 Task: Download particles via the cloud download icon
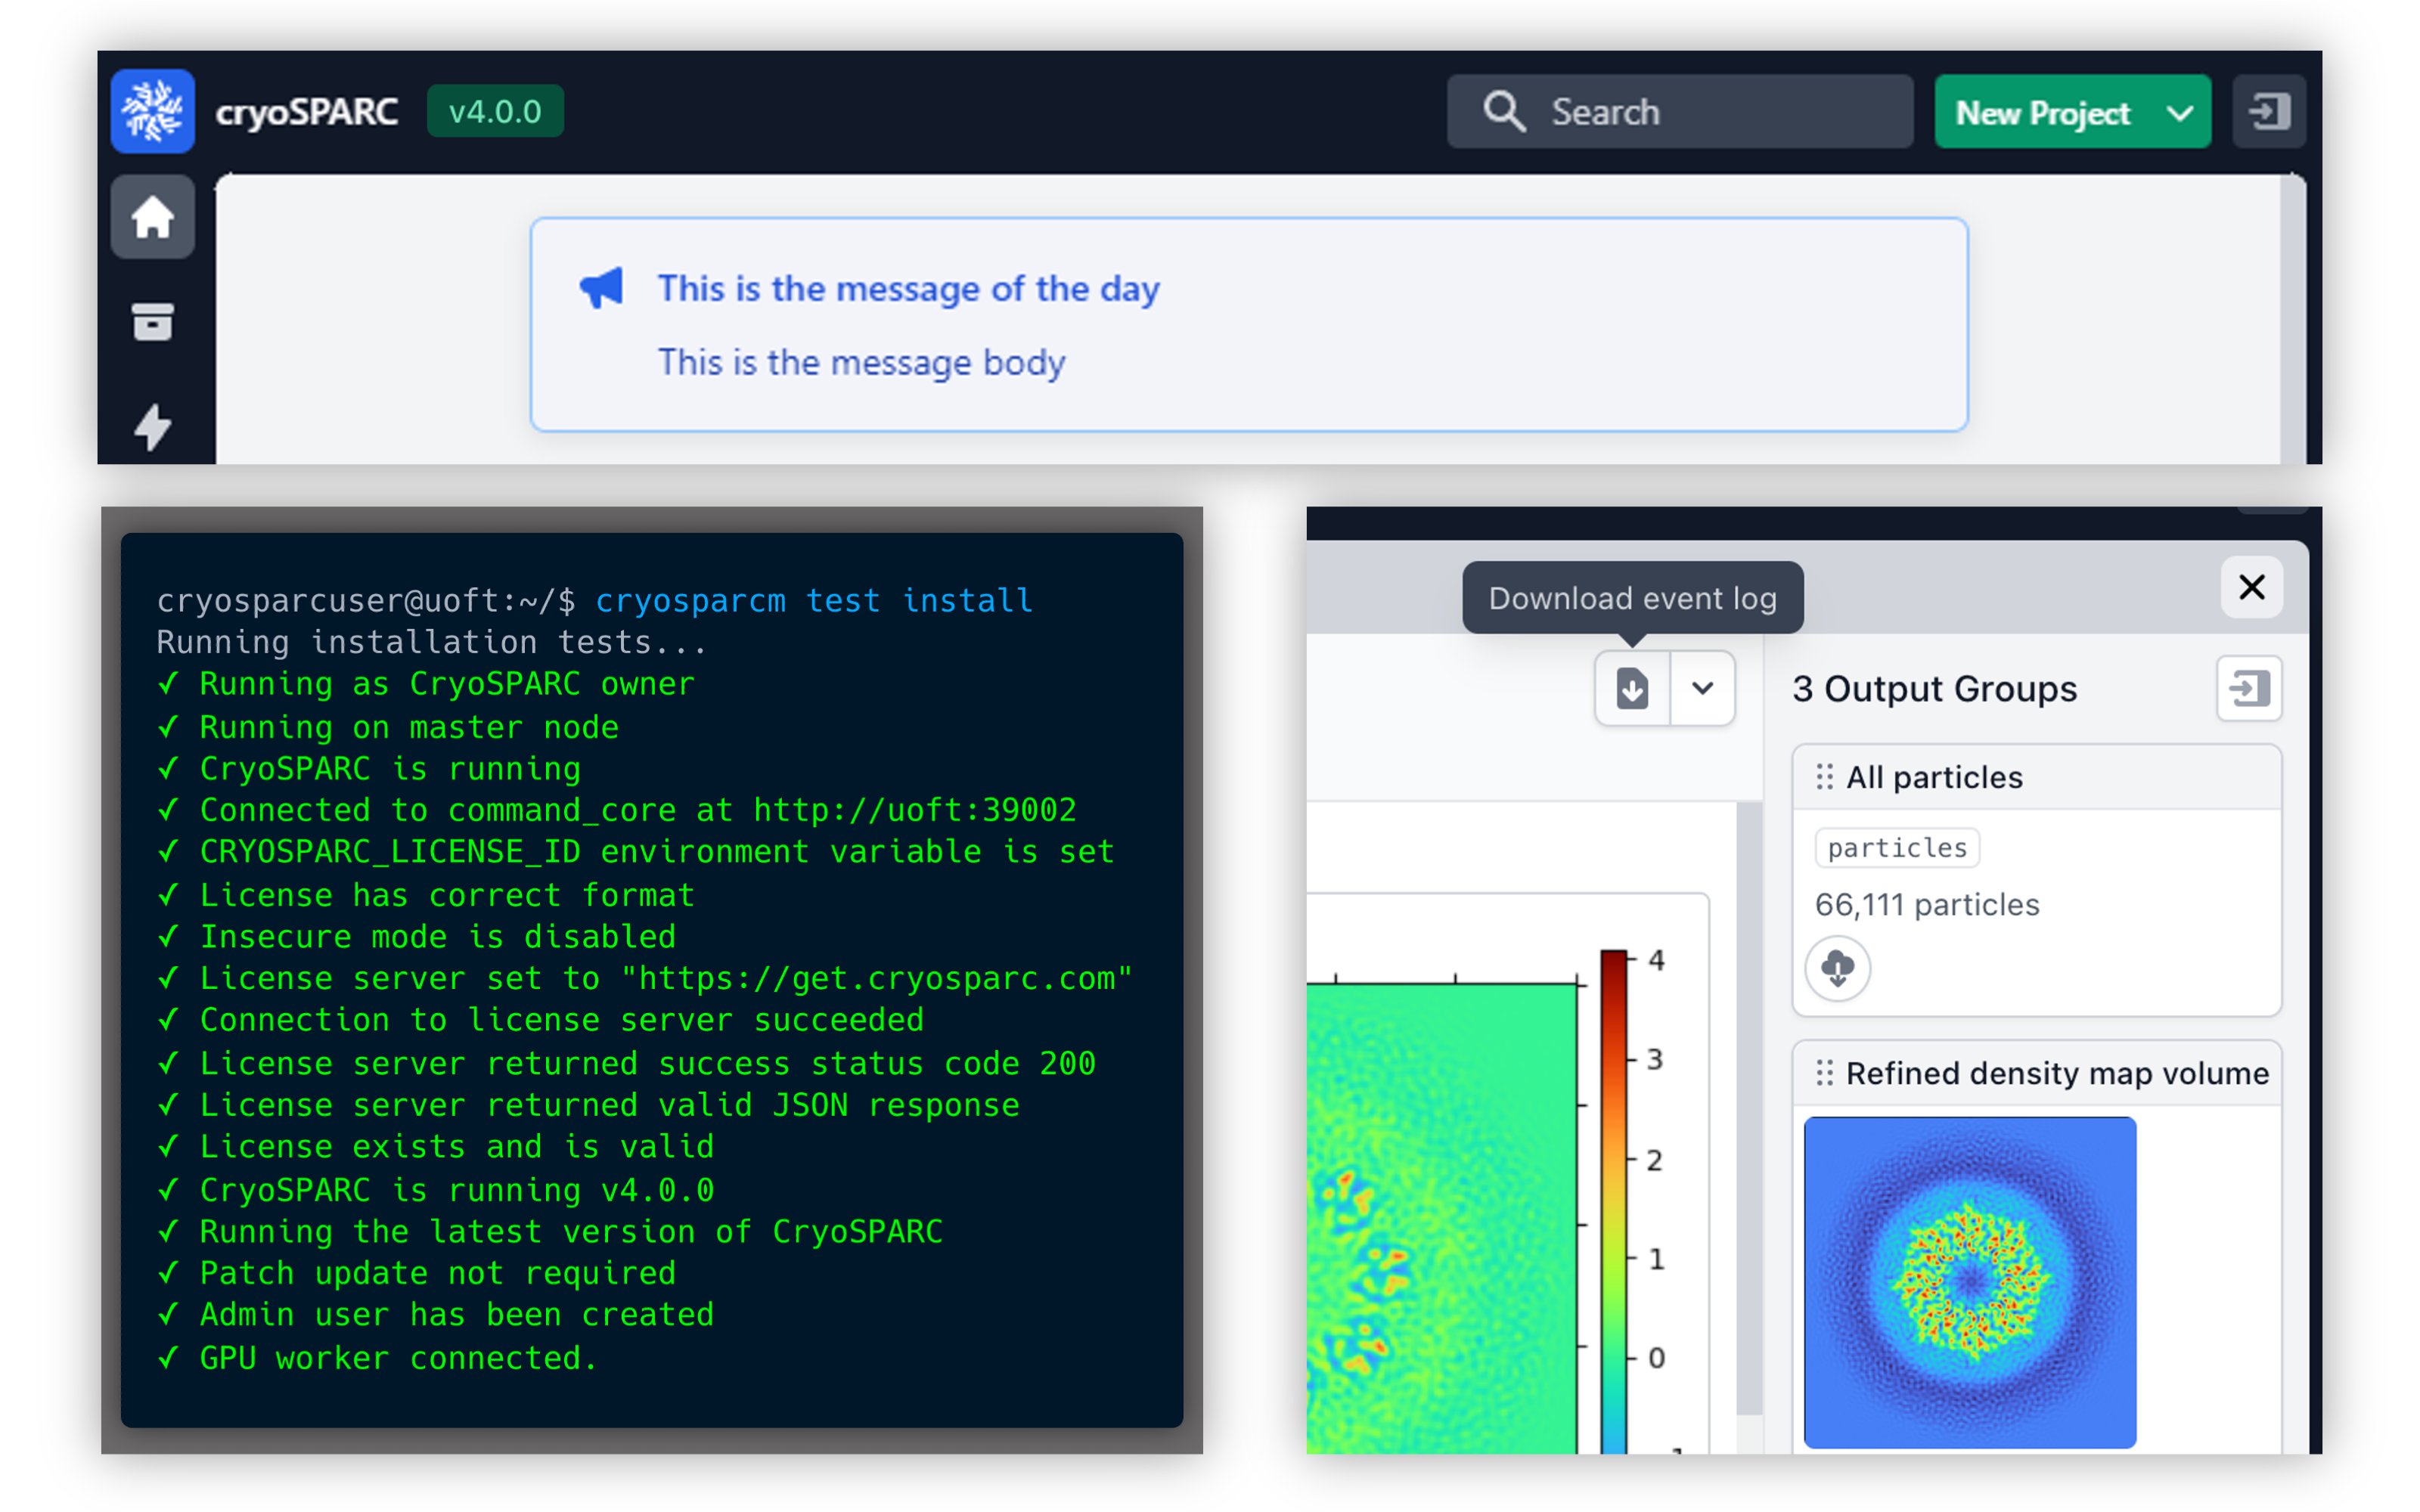point(1838,968)
